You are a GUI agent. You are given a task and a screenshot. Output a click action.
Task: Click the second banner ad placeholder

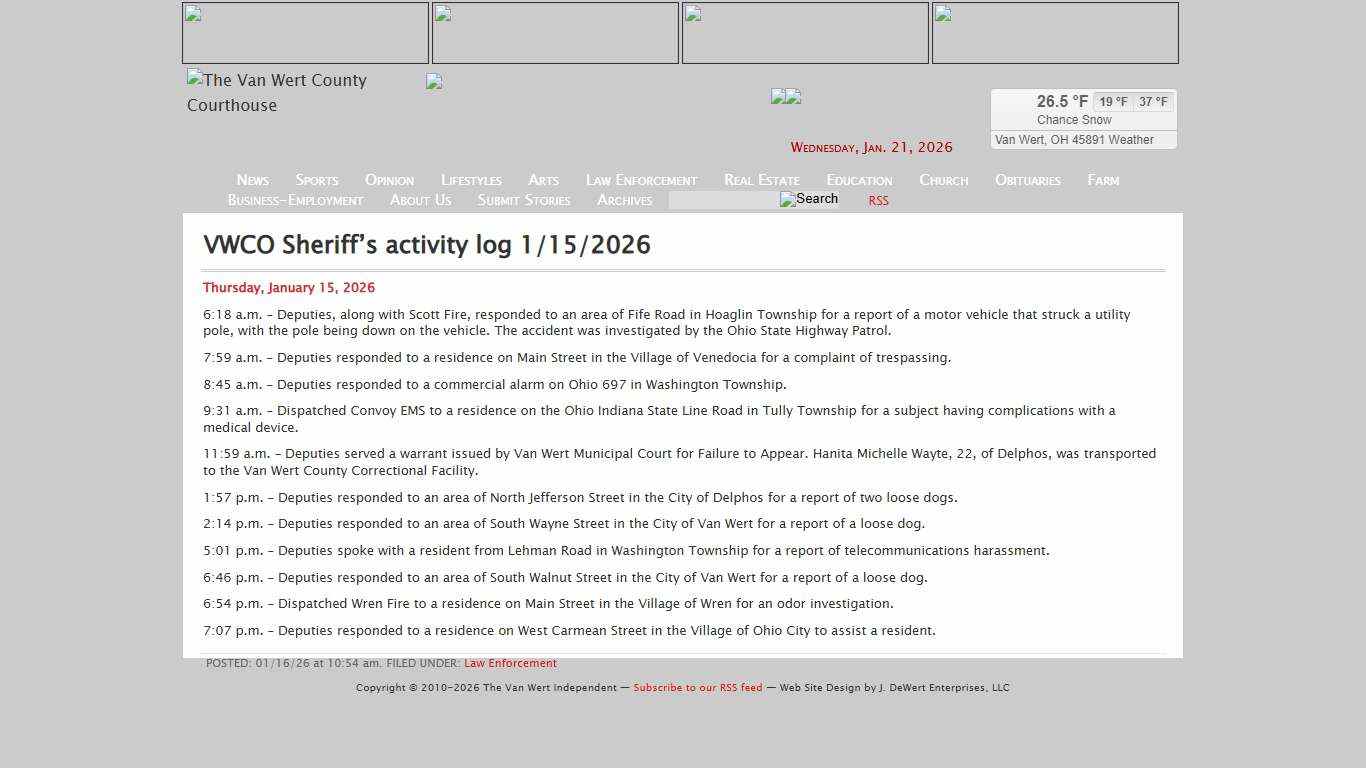tap(555, 32)
